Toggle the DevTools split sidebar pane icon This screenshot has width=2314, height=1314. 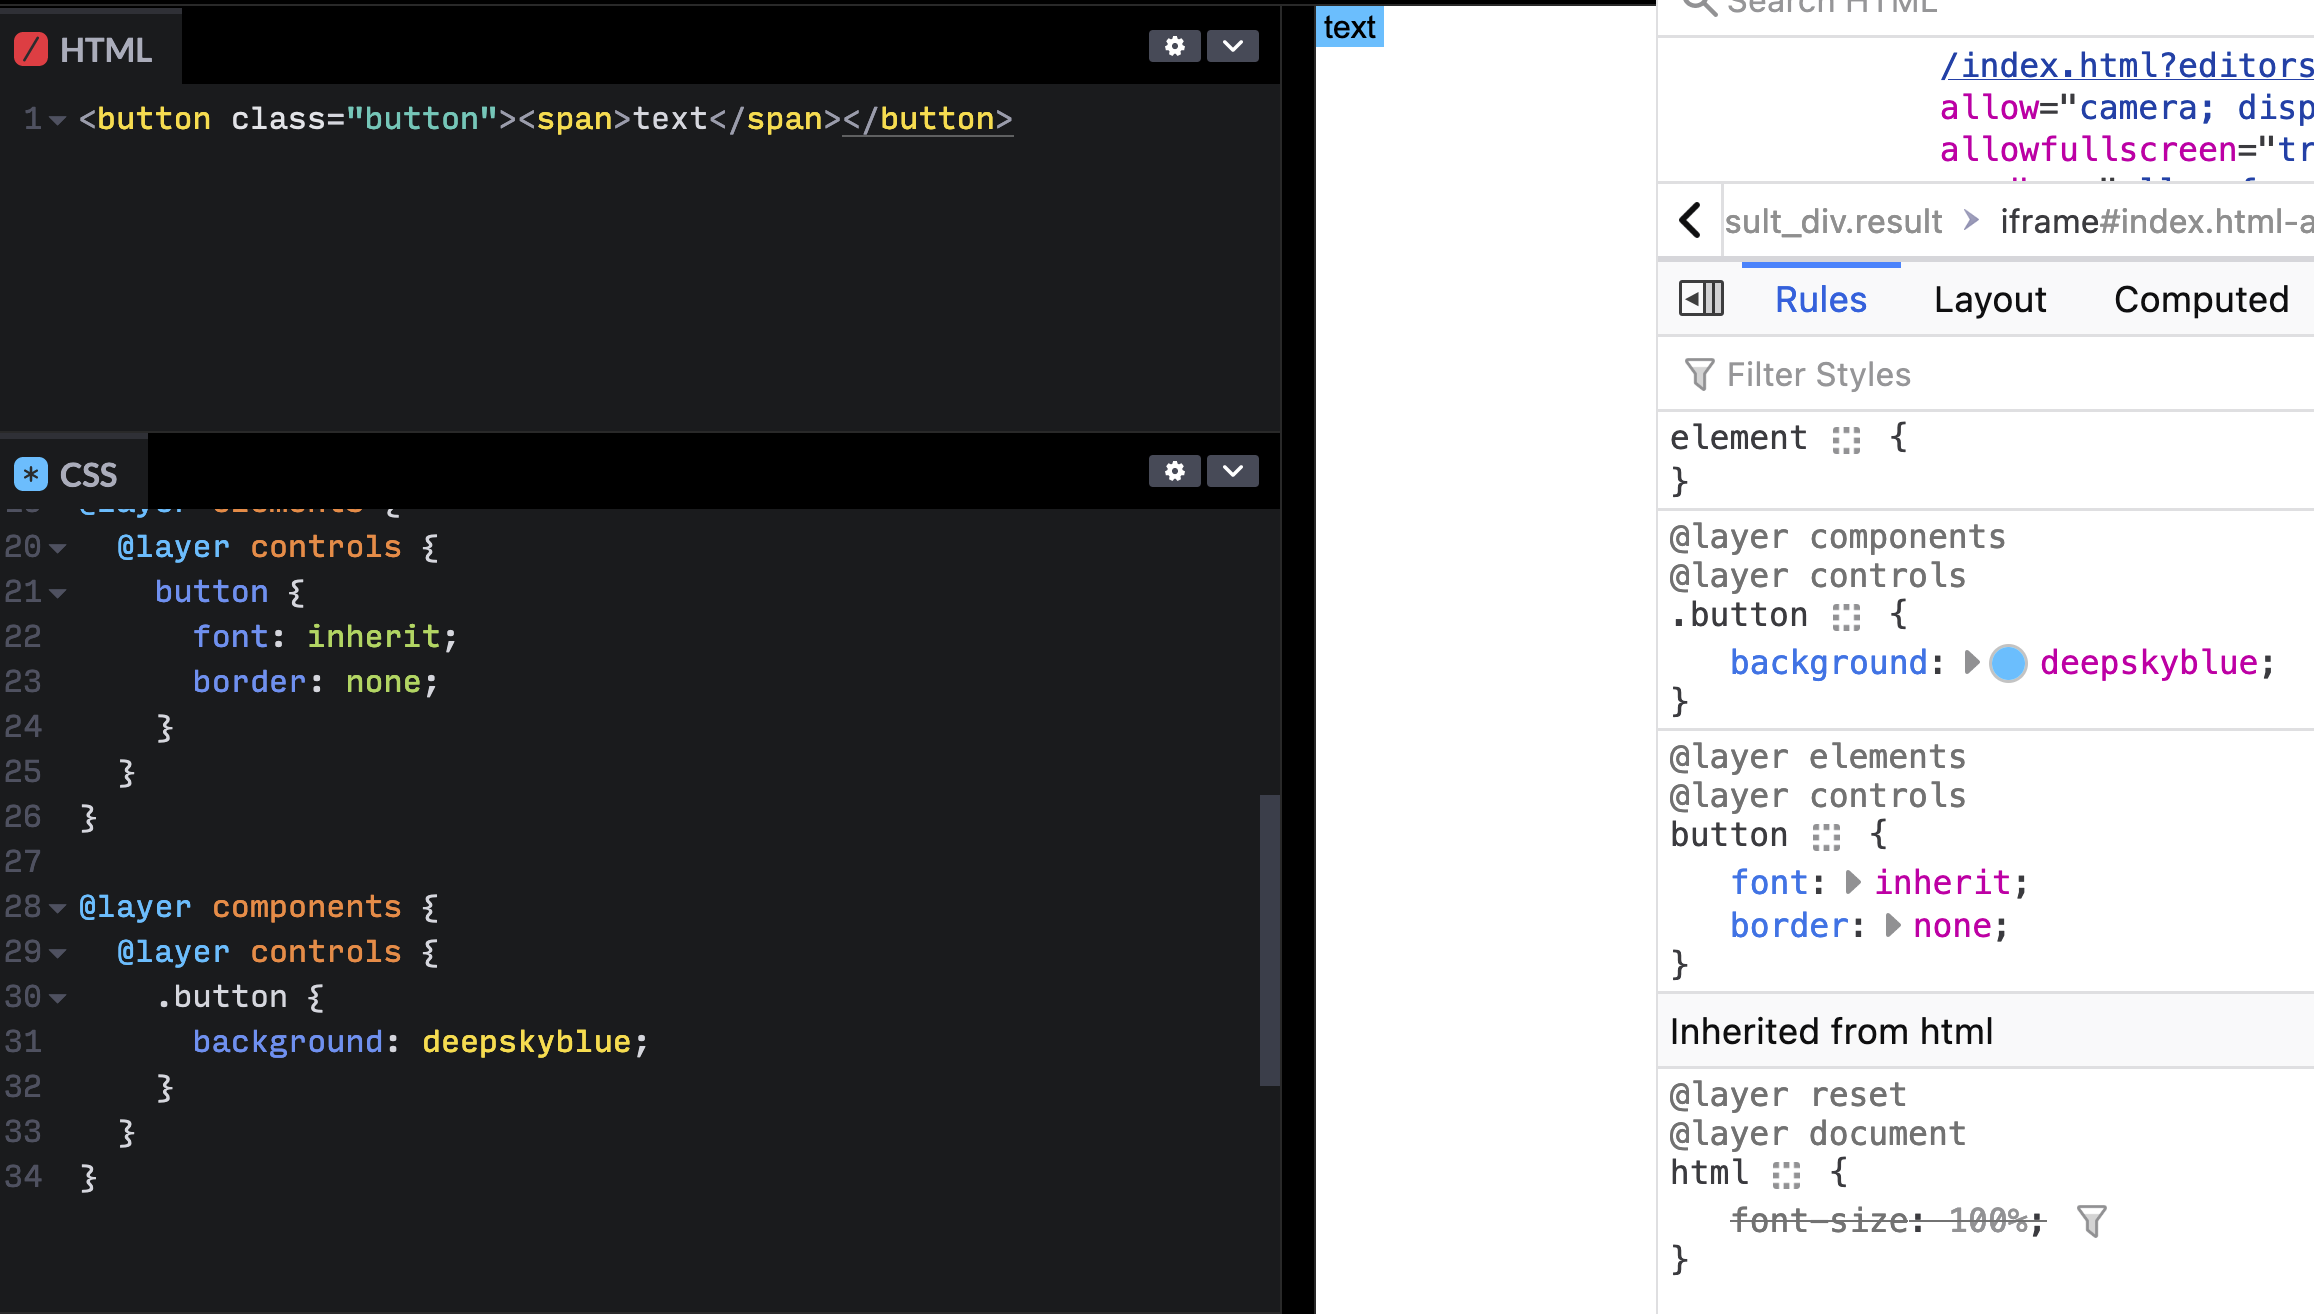(x=1701, y=298)
